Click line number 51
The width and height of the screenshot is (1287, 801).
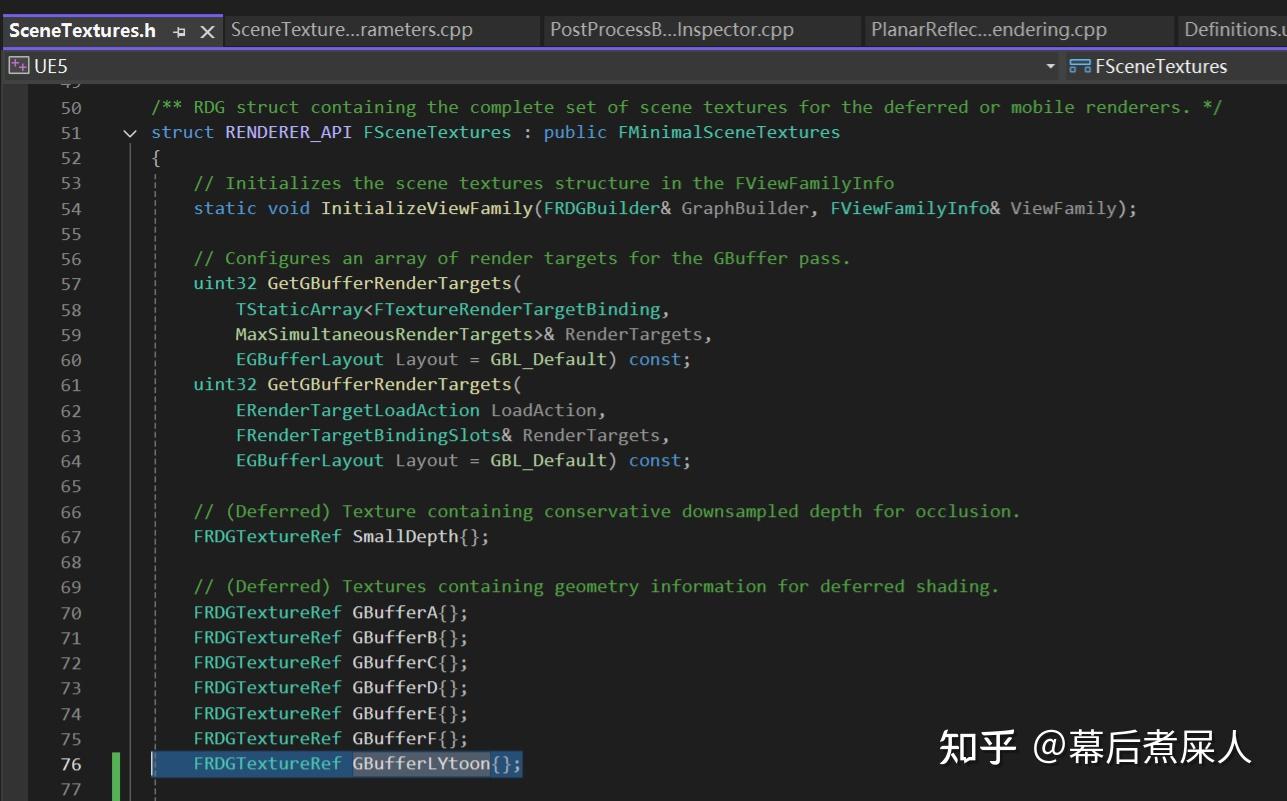[x=70, y=132]
